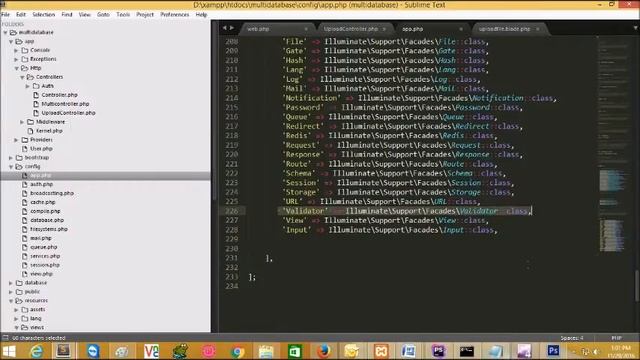Open mail.php in the sidebar
The width and height of the screenshot is (640, 360).
pos(41,238)
